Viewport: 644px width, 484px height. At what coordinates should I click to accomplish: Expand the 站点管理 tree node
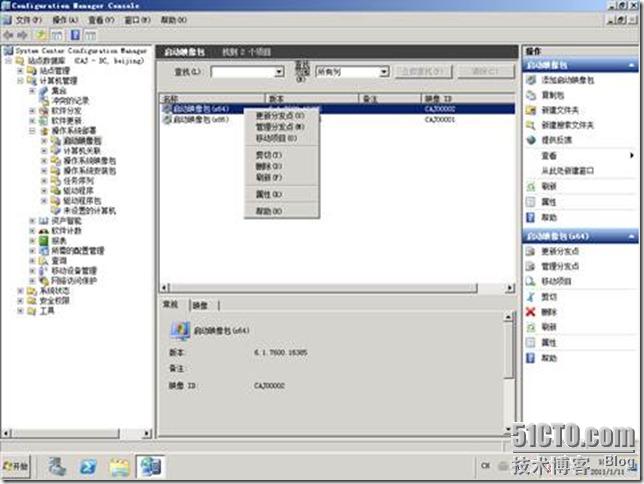click(20, 71)
